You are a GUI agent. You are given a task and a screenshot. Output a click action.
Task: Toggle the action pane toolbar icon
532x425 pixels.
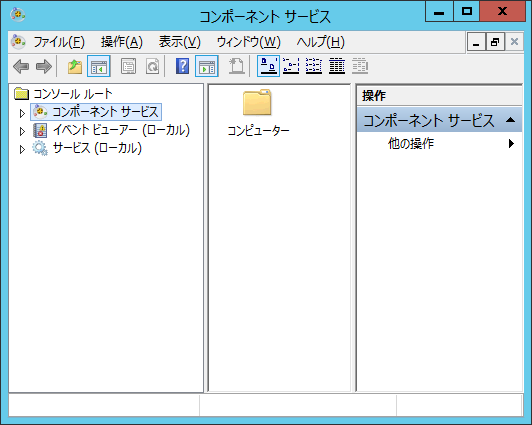click(x=207, y=66)
